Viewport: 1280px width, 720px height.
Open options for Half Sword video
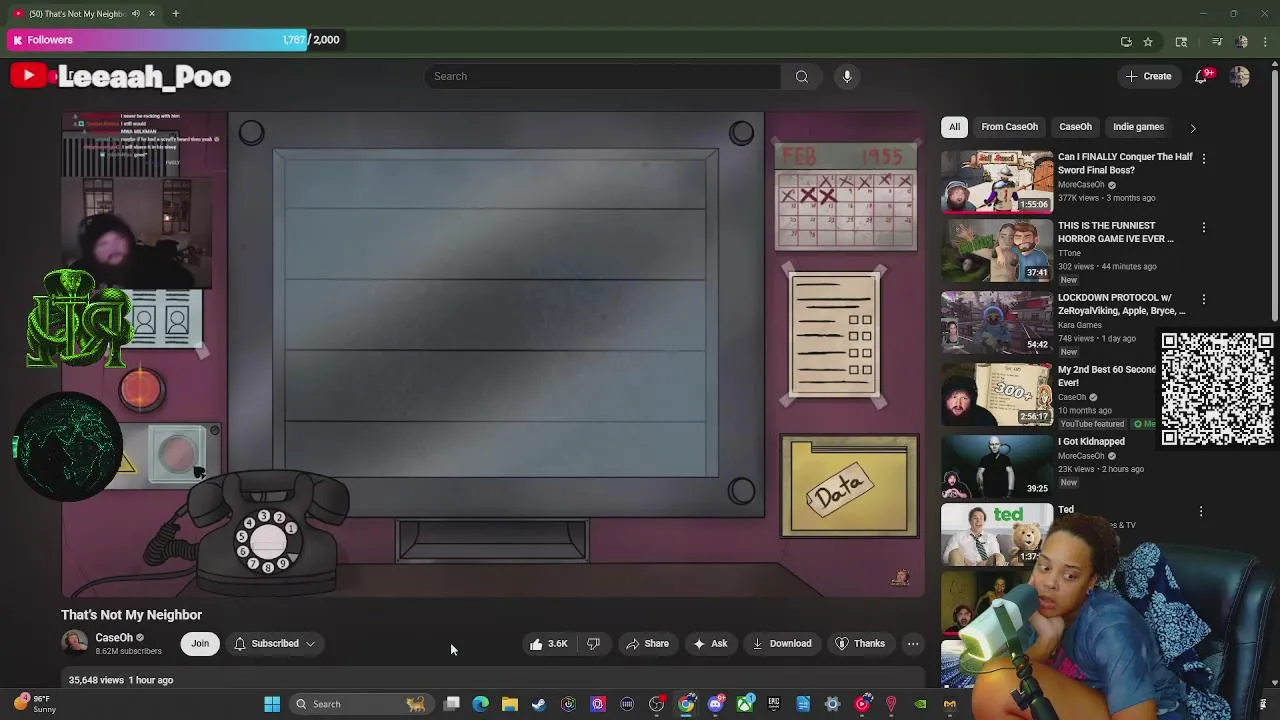(x=1203, y=158)
